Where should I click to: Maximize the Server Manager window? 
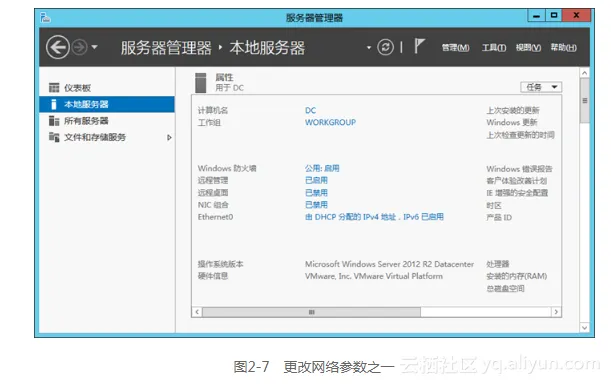click(553, 16)
